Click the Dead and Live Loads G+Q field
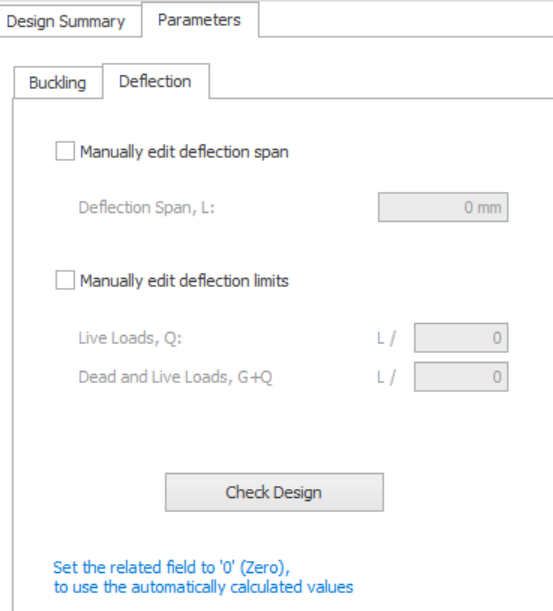This screenshot has height=611, width=553. [461, 377]
